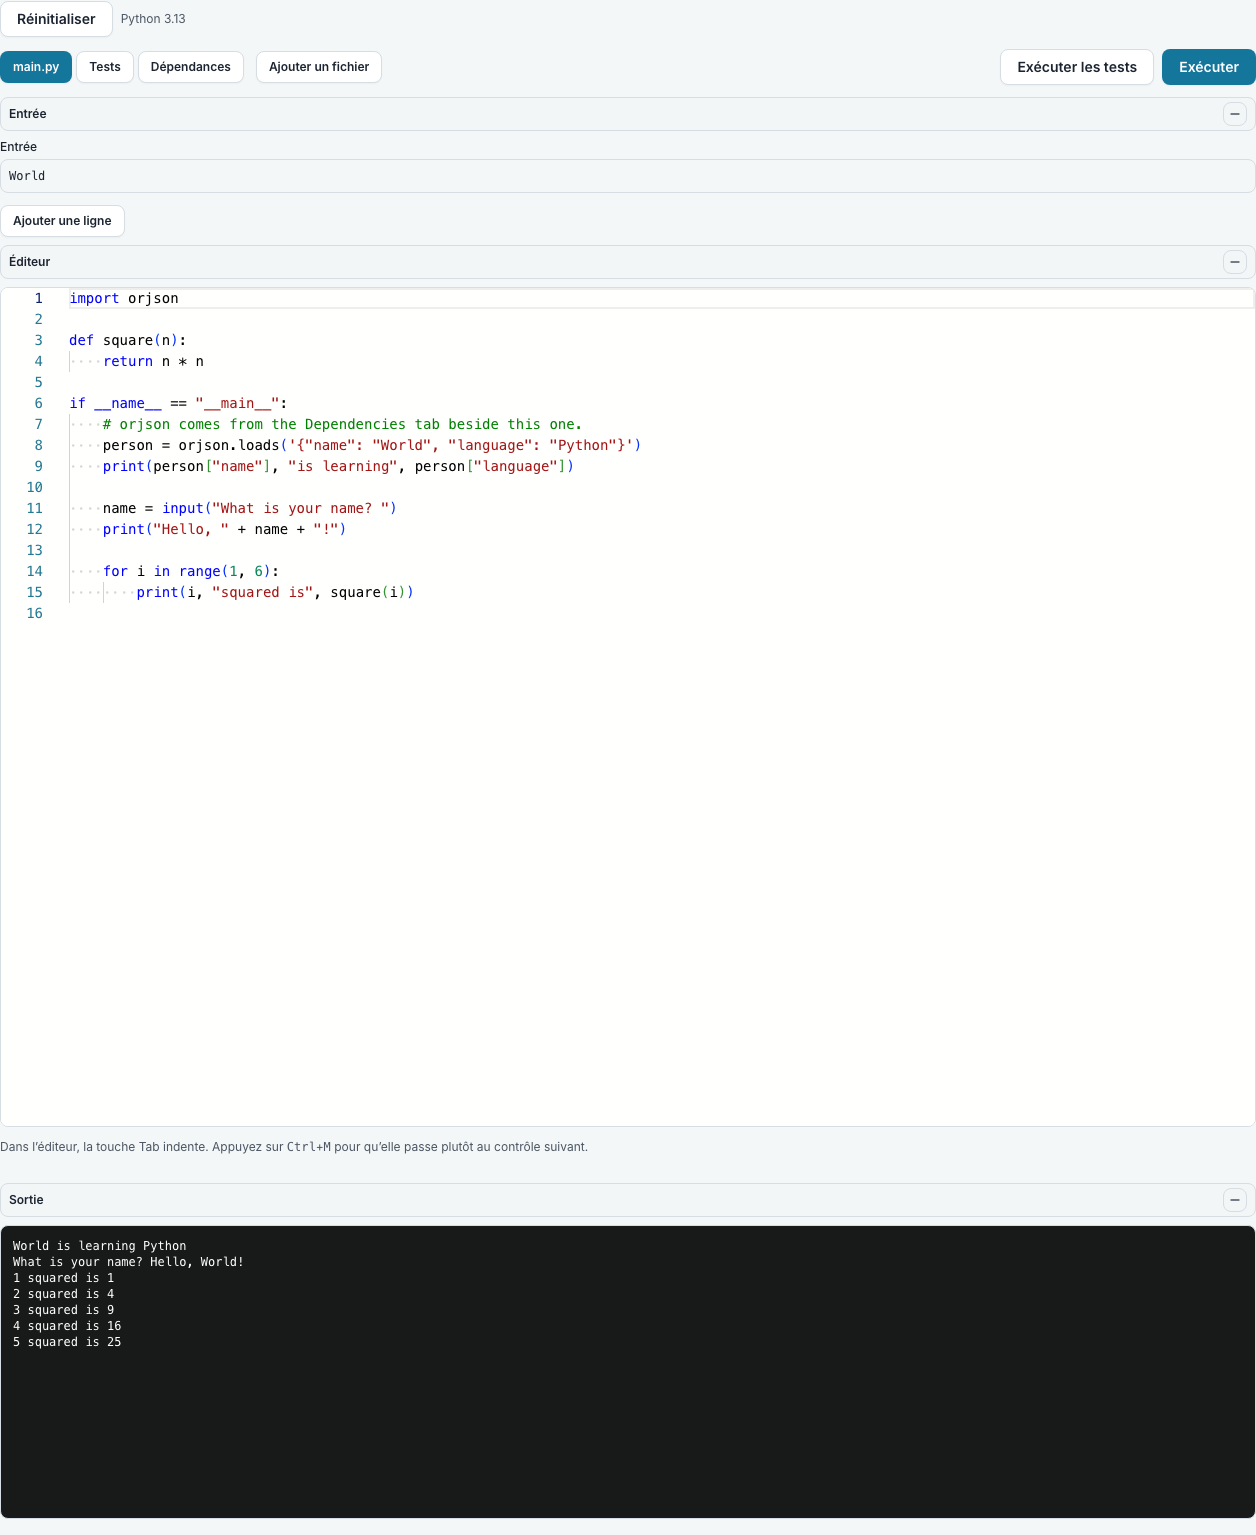
Task: Click the 'return n * n' line
Action: click(153, 361)
